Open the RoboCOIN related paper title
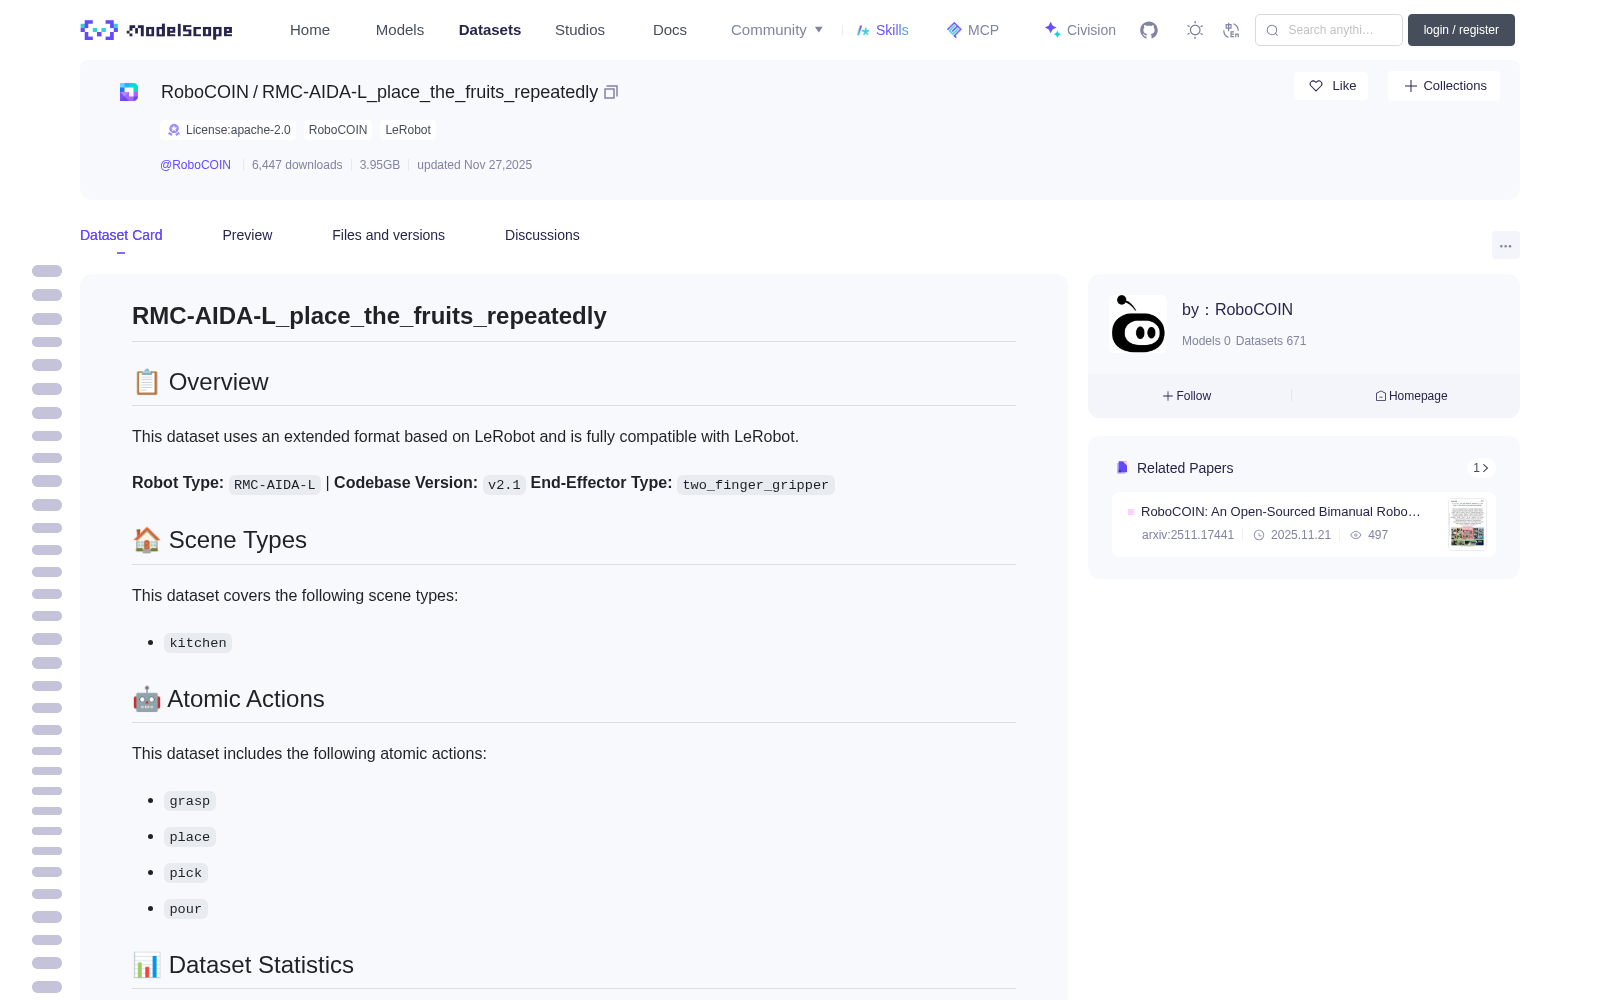 coord(1281,512)
